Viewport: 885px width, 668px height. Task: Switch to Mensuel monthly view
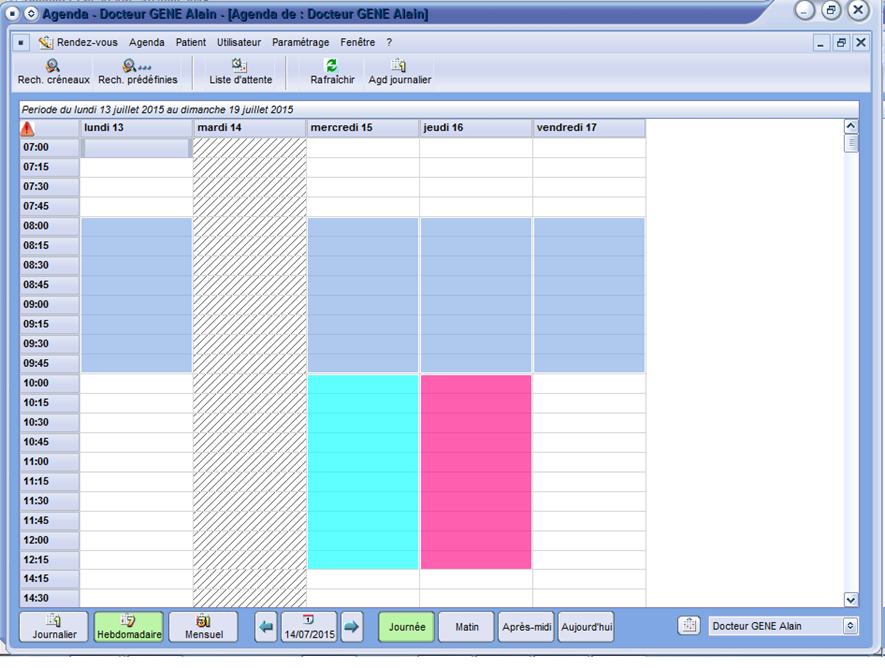(x=203, y=627)
